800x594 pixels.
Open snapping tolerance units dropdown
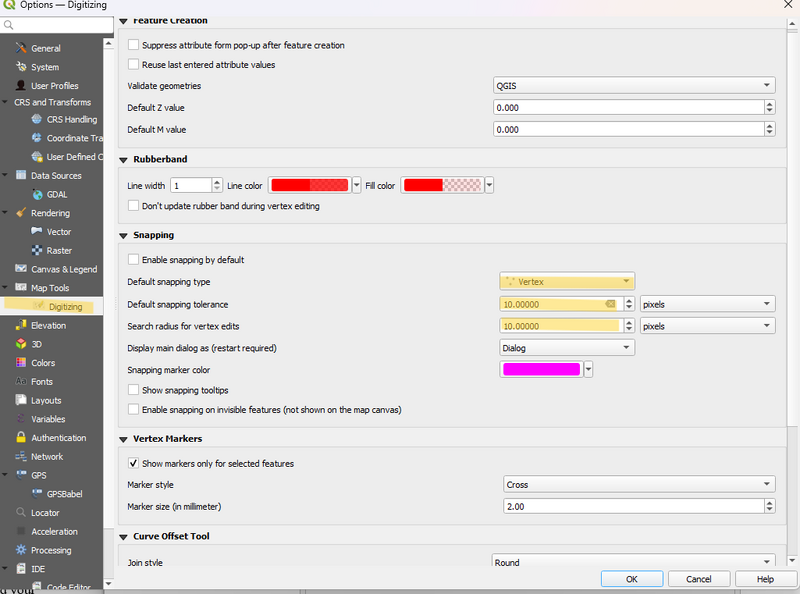pos(708,304)
